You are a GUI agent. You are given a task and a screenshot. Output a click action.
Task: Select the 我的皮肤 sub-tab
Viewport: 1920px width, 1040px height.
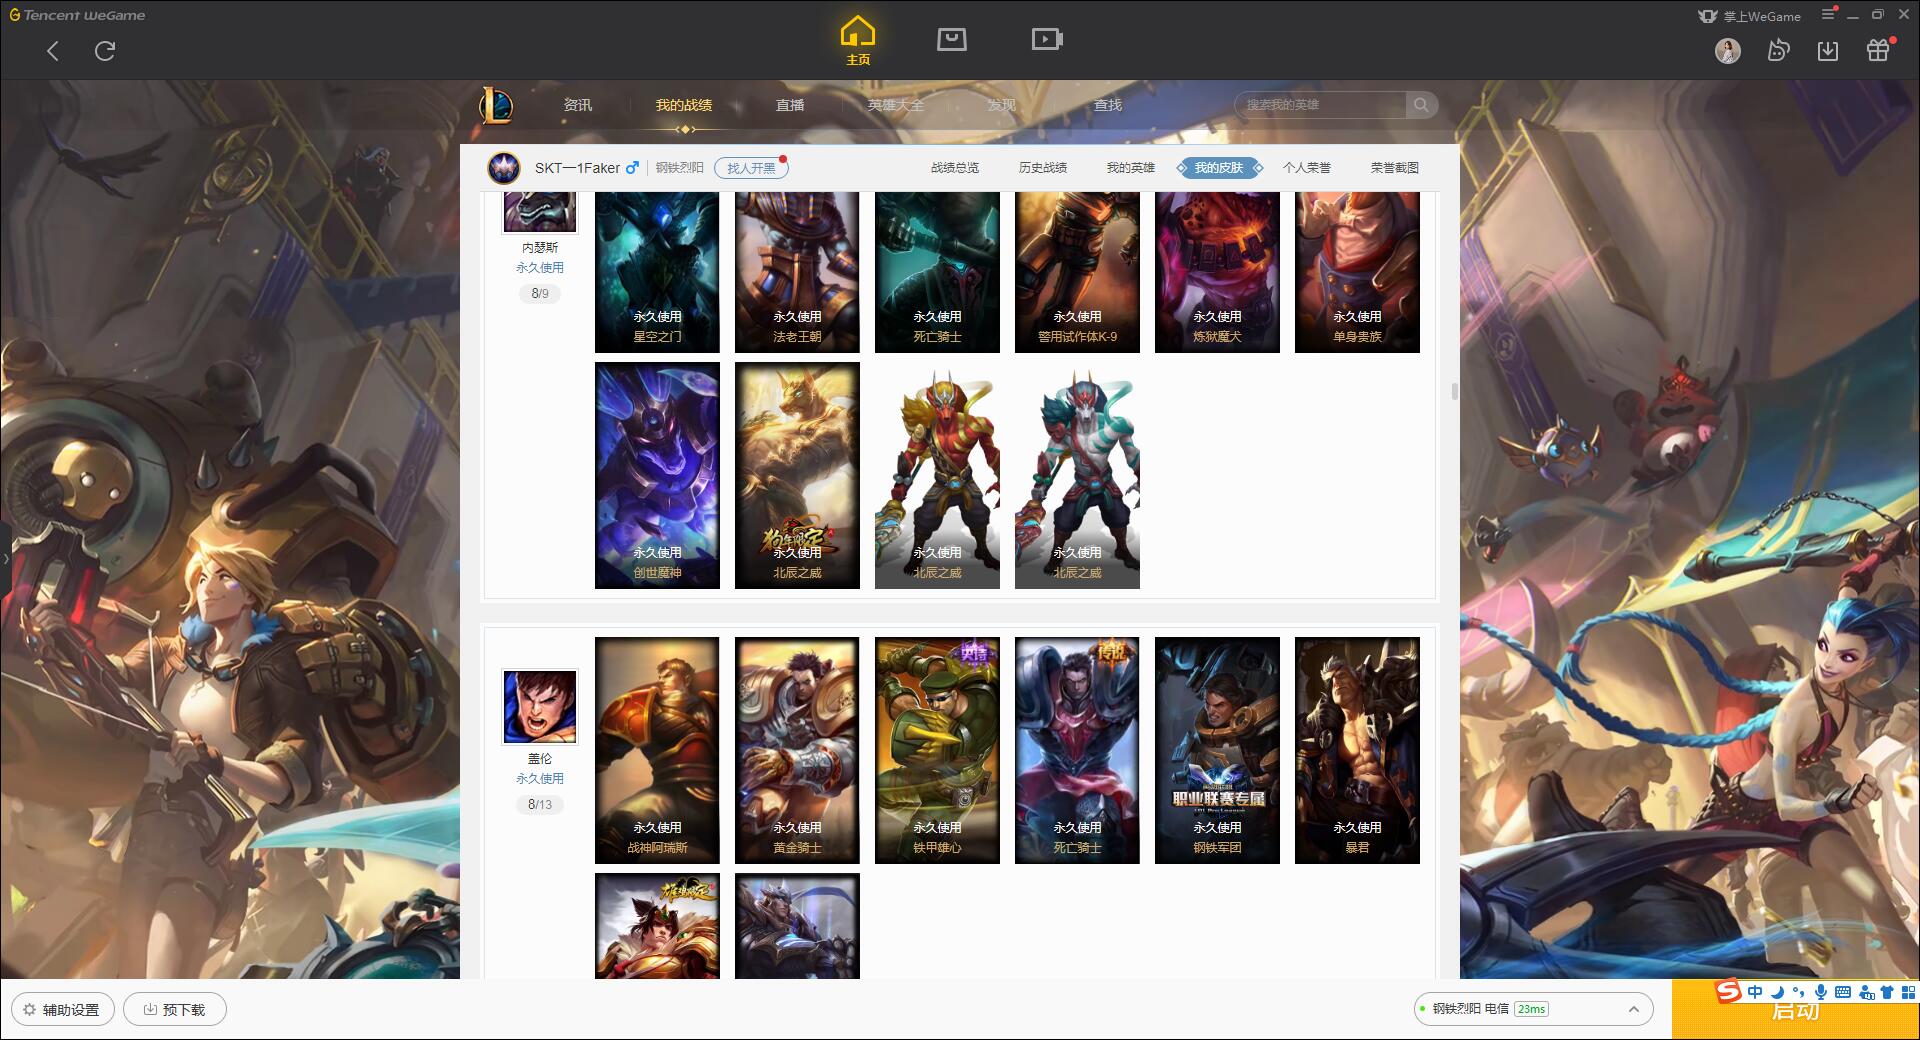[1219, 168]
